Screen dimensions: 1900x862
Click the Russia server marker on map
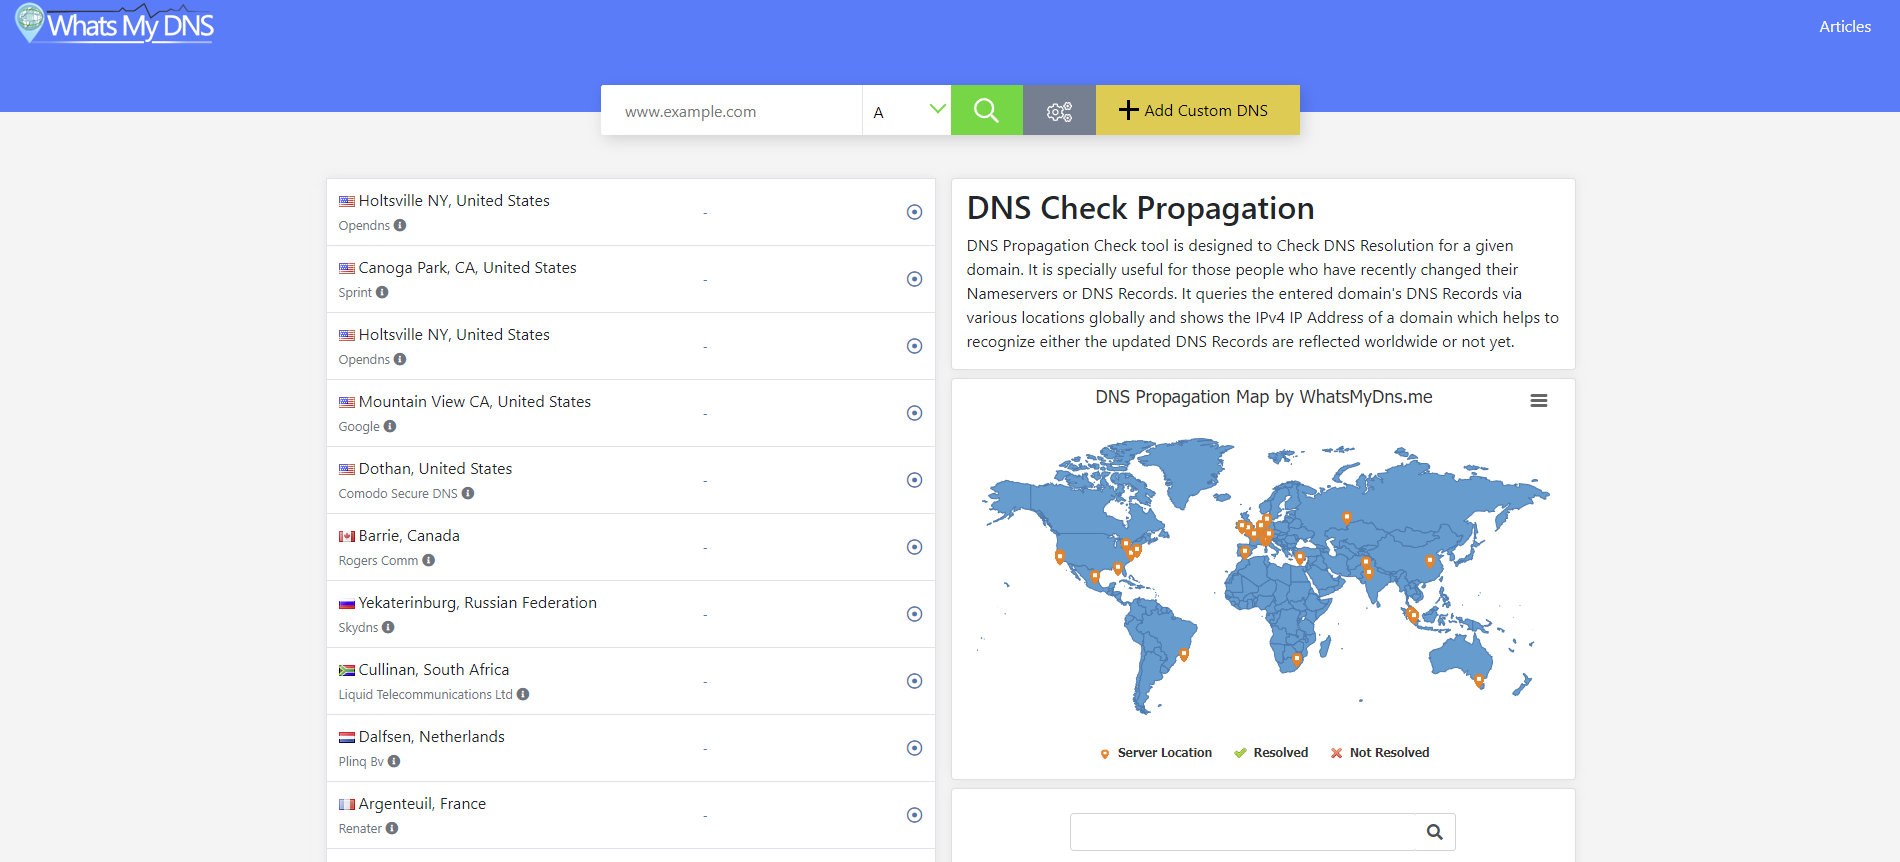click(x=1347, y=518)
